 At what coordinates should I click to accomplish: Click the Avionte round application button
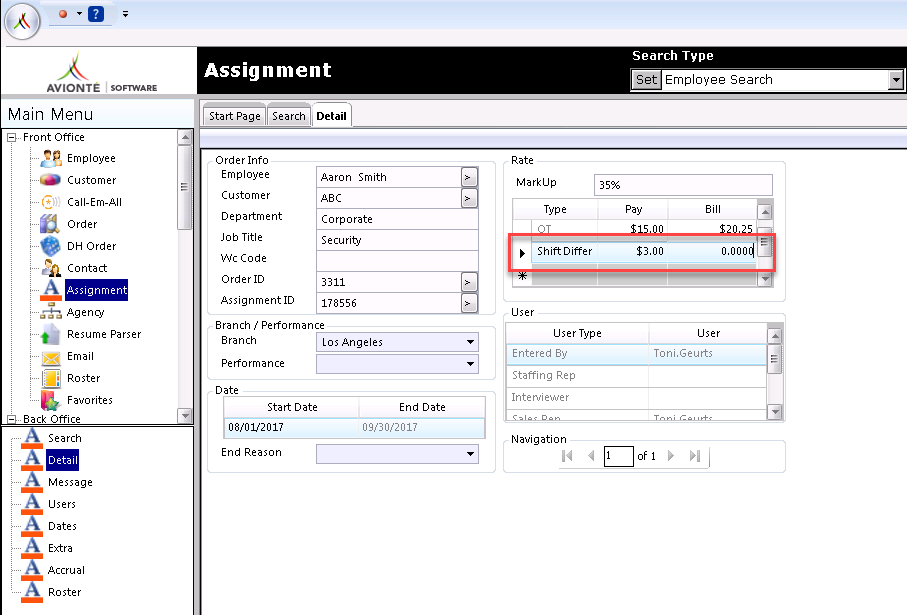coord(22,21)
